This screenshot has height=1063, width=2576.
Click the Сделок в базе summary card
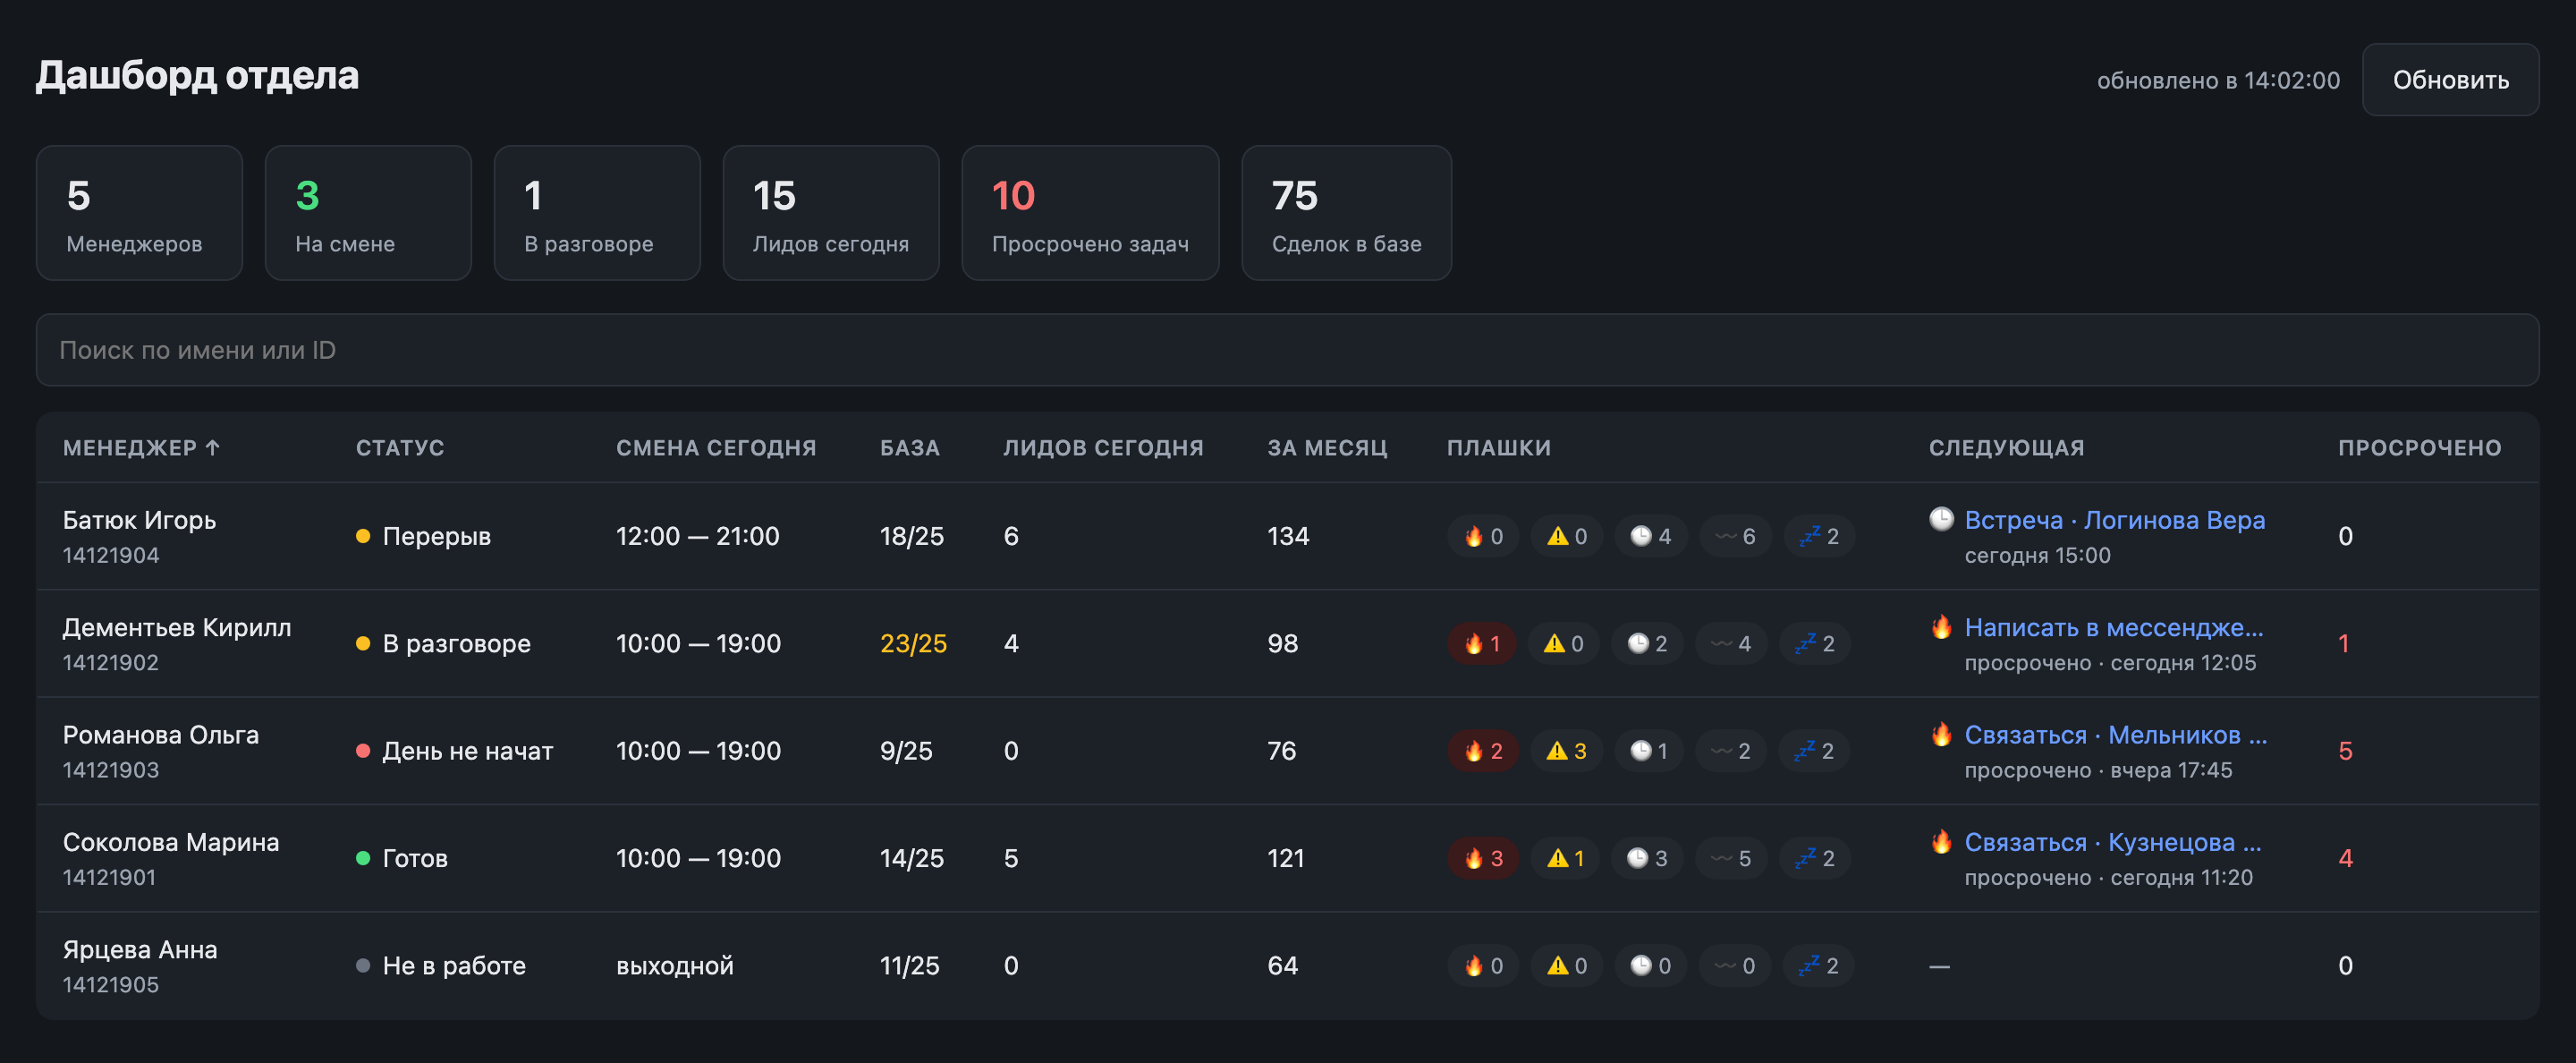[1346, 213]
